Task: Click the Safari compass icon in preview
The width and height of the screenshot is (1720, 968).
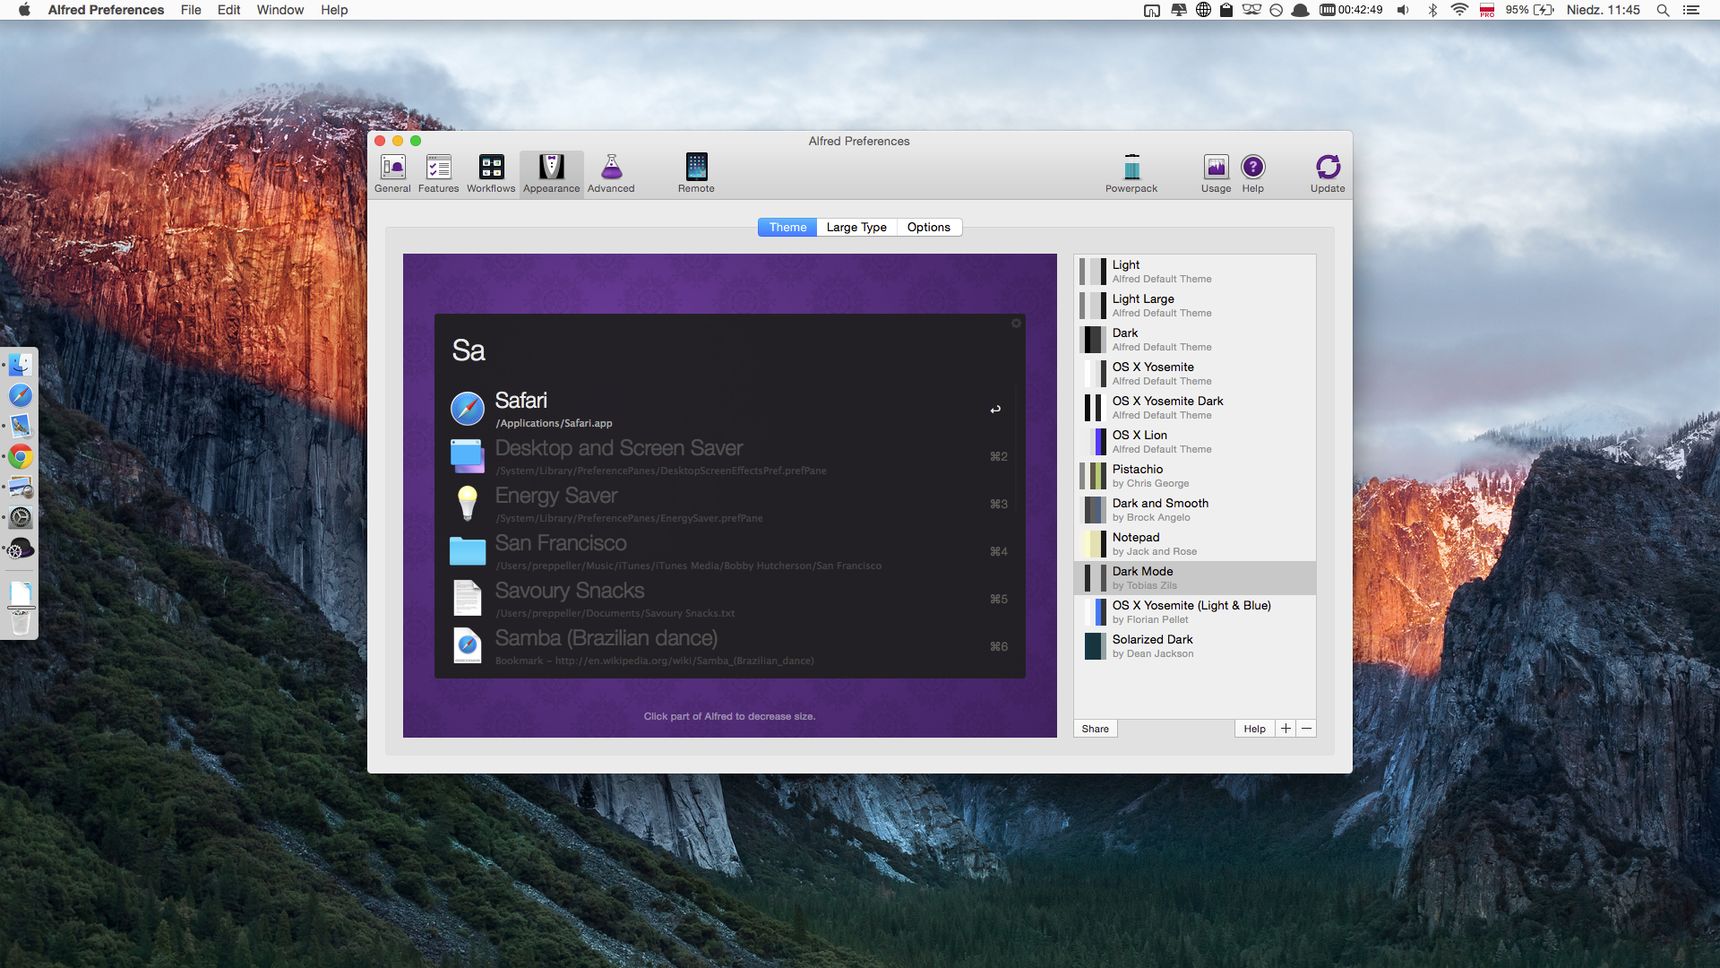Action: tap(467, 408)
